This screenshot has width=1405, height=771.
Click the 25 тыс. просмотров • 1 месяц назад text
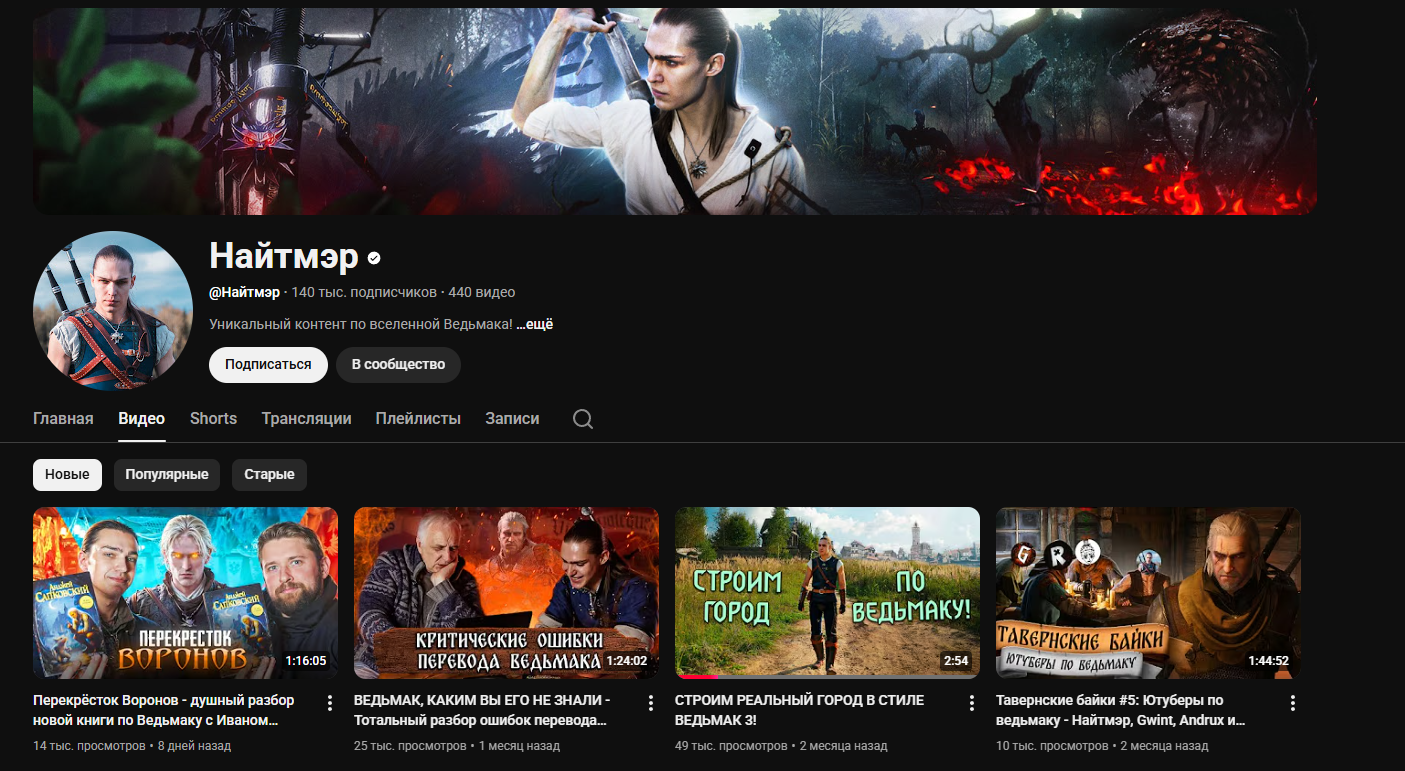(x=457, y=746)
